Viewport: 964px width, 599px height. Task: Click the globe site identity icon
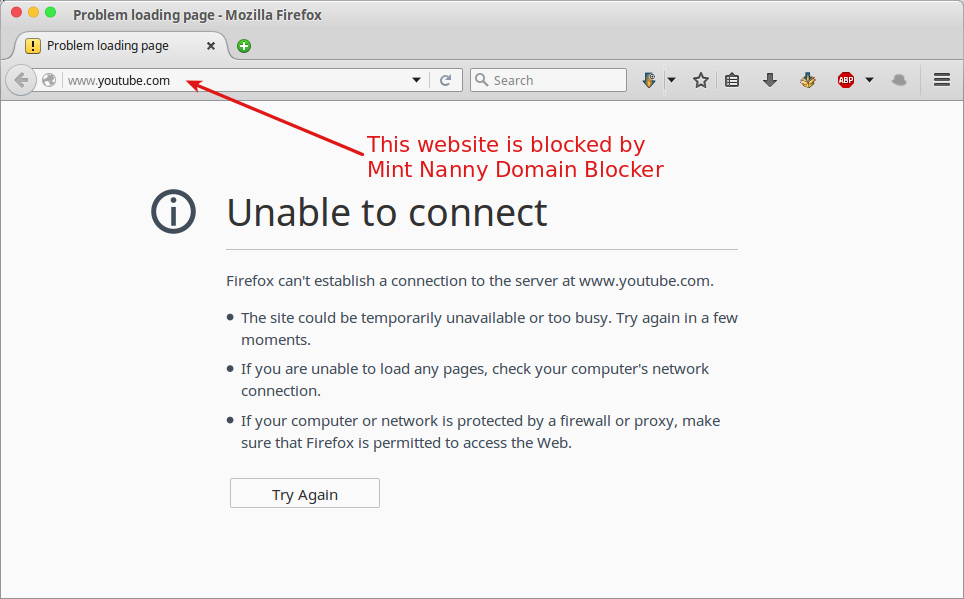point(49,80)
